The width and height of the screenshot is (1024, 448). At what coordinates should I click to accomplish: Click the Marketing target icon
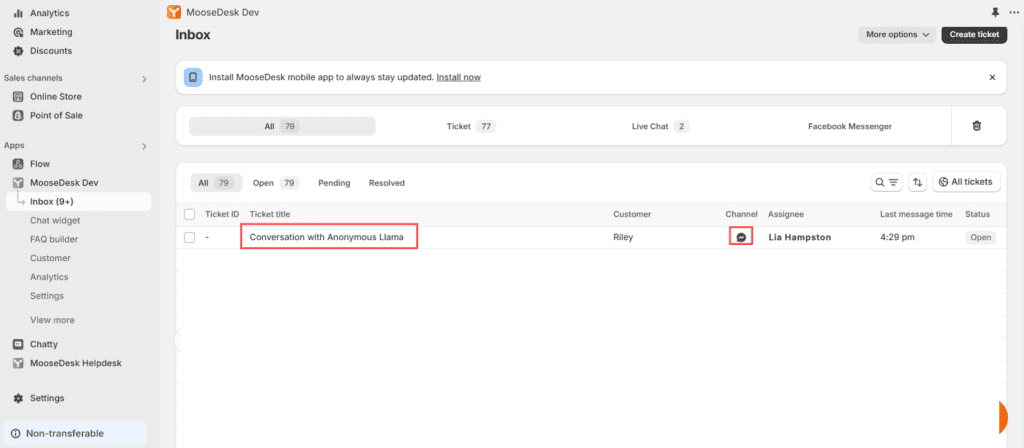(x=18, y=32)
